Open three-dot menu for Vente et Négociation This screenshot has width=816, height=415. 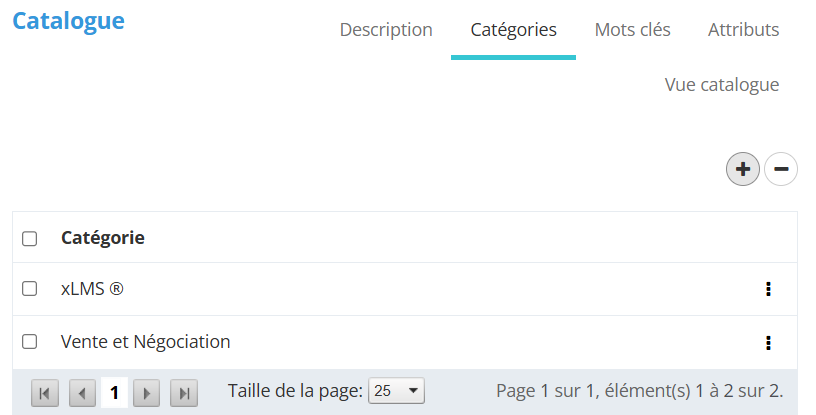pyautogui.click(x=768, y=342)
